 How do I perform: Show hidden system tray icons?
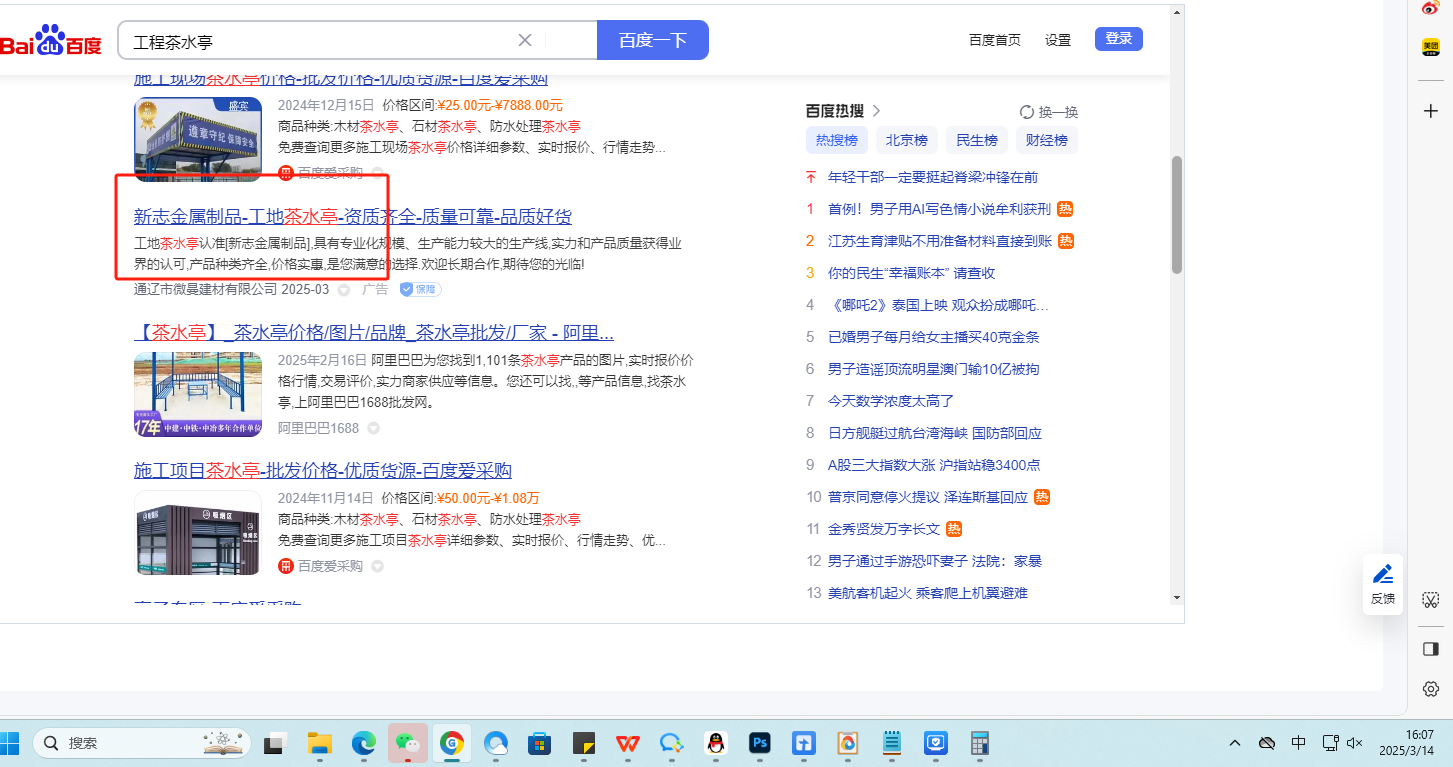point(1235,743)
